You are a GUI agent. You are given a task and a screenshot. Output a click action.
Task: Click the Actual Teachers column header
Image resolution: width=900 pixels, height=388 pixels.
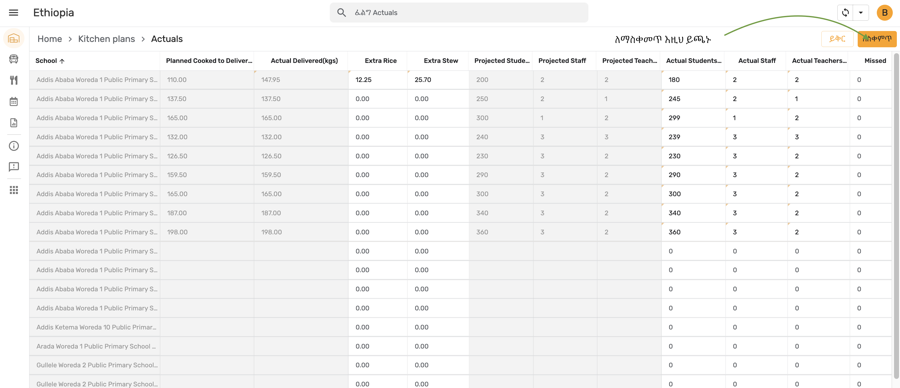point(819,61)
